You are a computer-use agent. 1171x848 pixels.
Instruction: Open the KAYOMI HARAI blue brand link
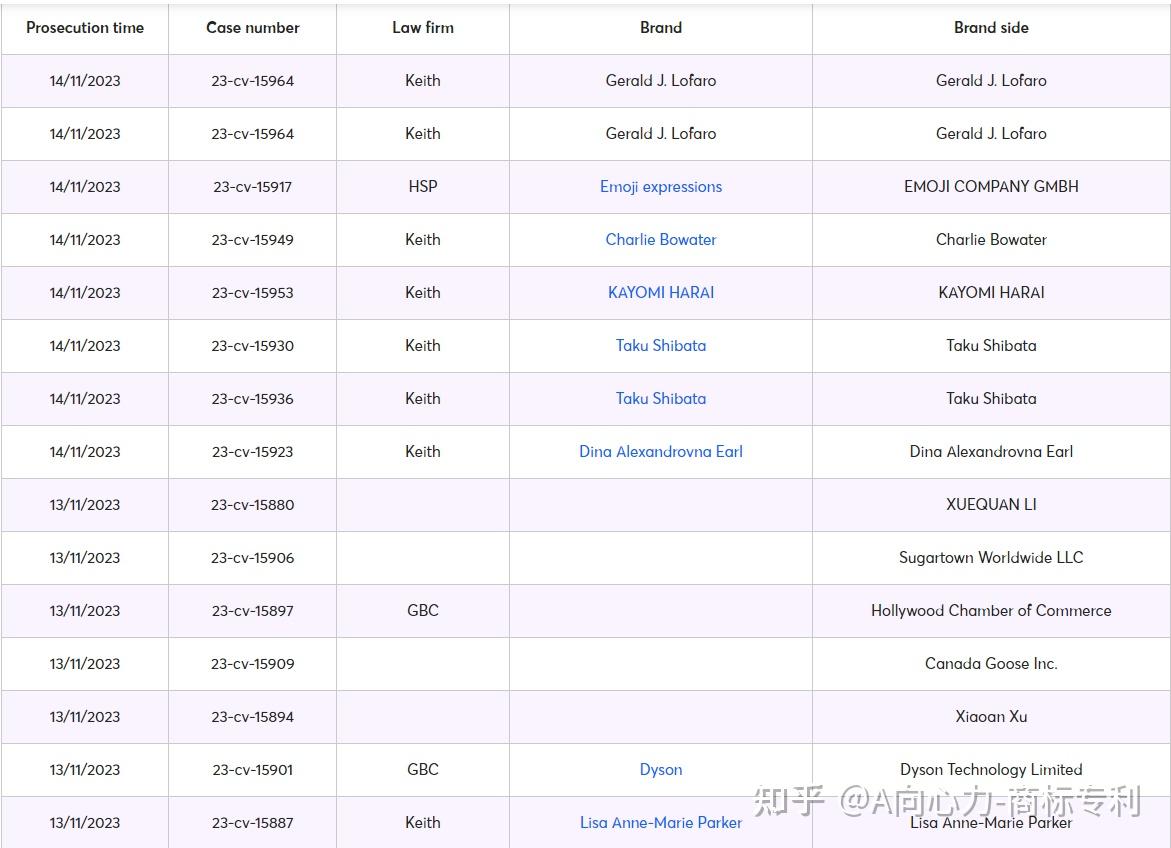pos(661,293)
